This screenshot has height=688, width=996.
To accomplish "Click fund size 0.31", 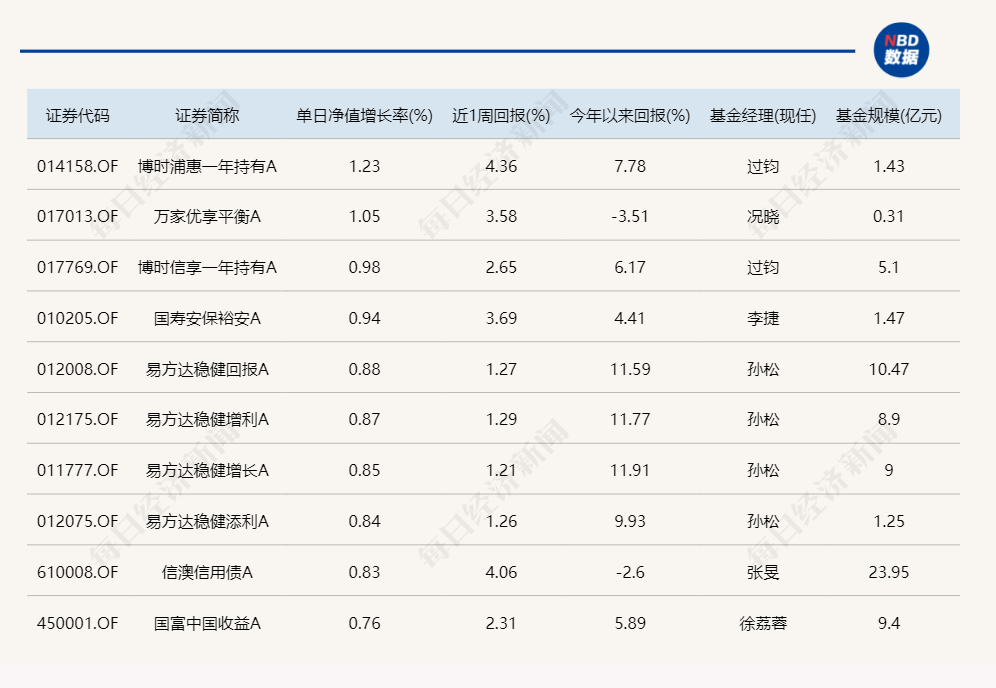I will [889, 217].
